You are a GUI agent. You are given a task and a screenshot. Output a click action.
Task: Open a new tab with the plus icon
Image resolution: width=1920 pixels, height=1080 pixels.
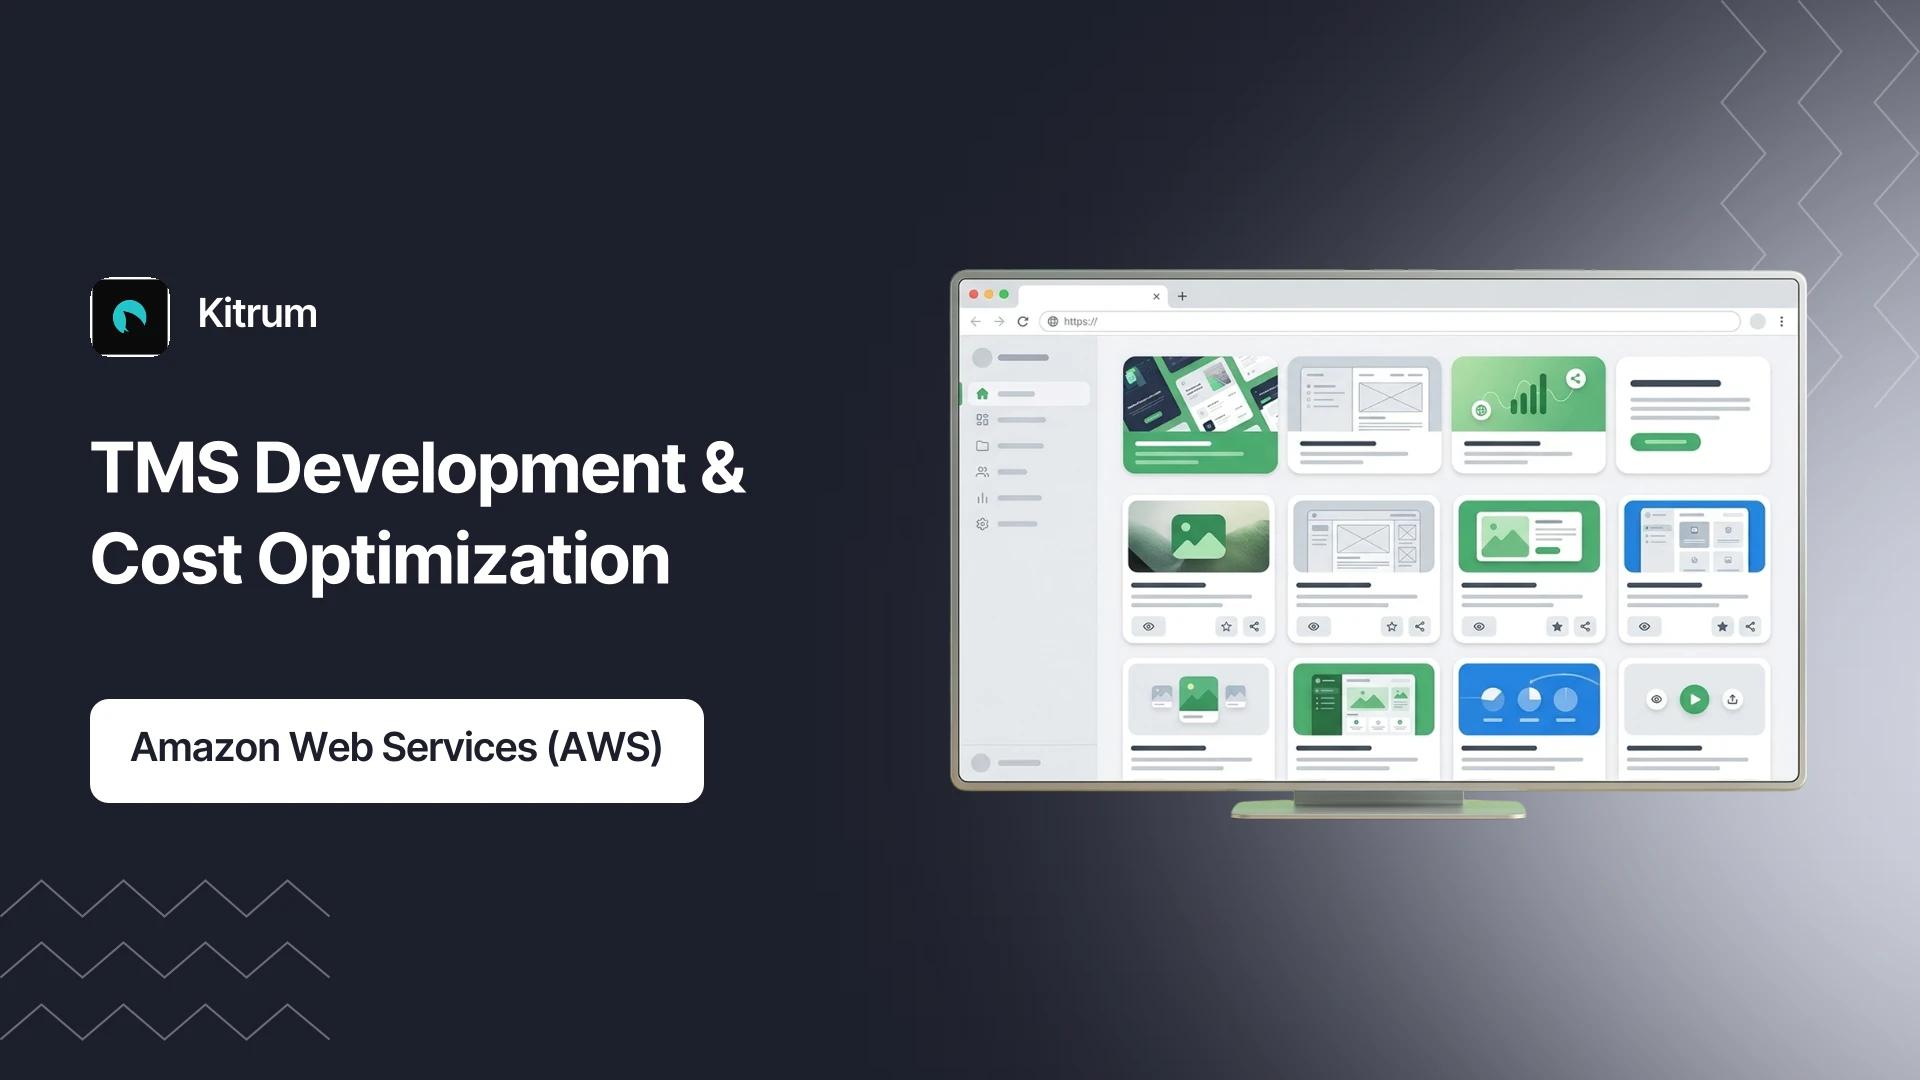[1182, 296]
